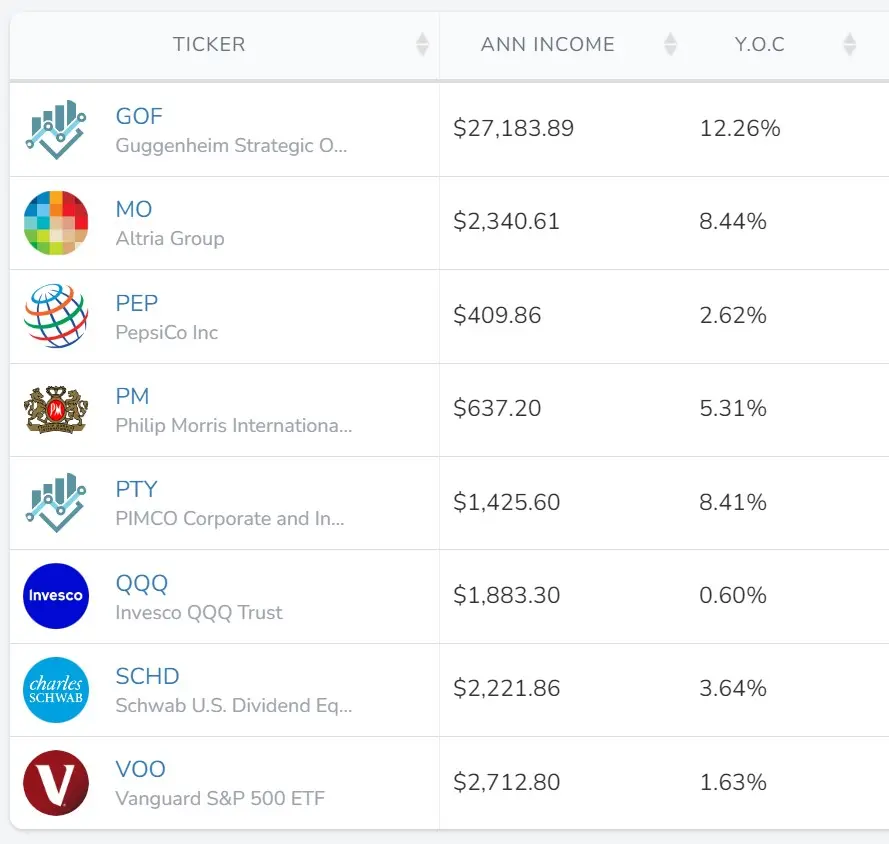Select the PEP annual income value $409.86
889x844 pixels.
pos(497,315)
